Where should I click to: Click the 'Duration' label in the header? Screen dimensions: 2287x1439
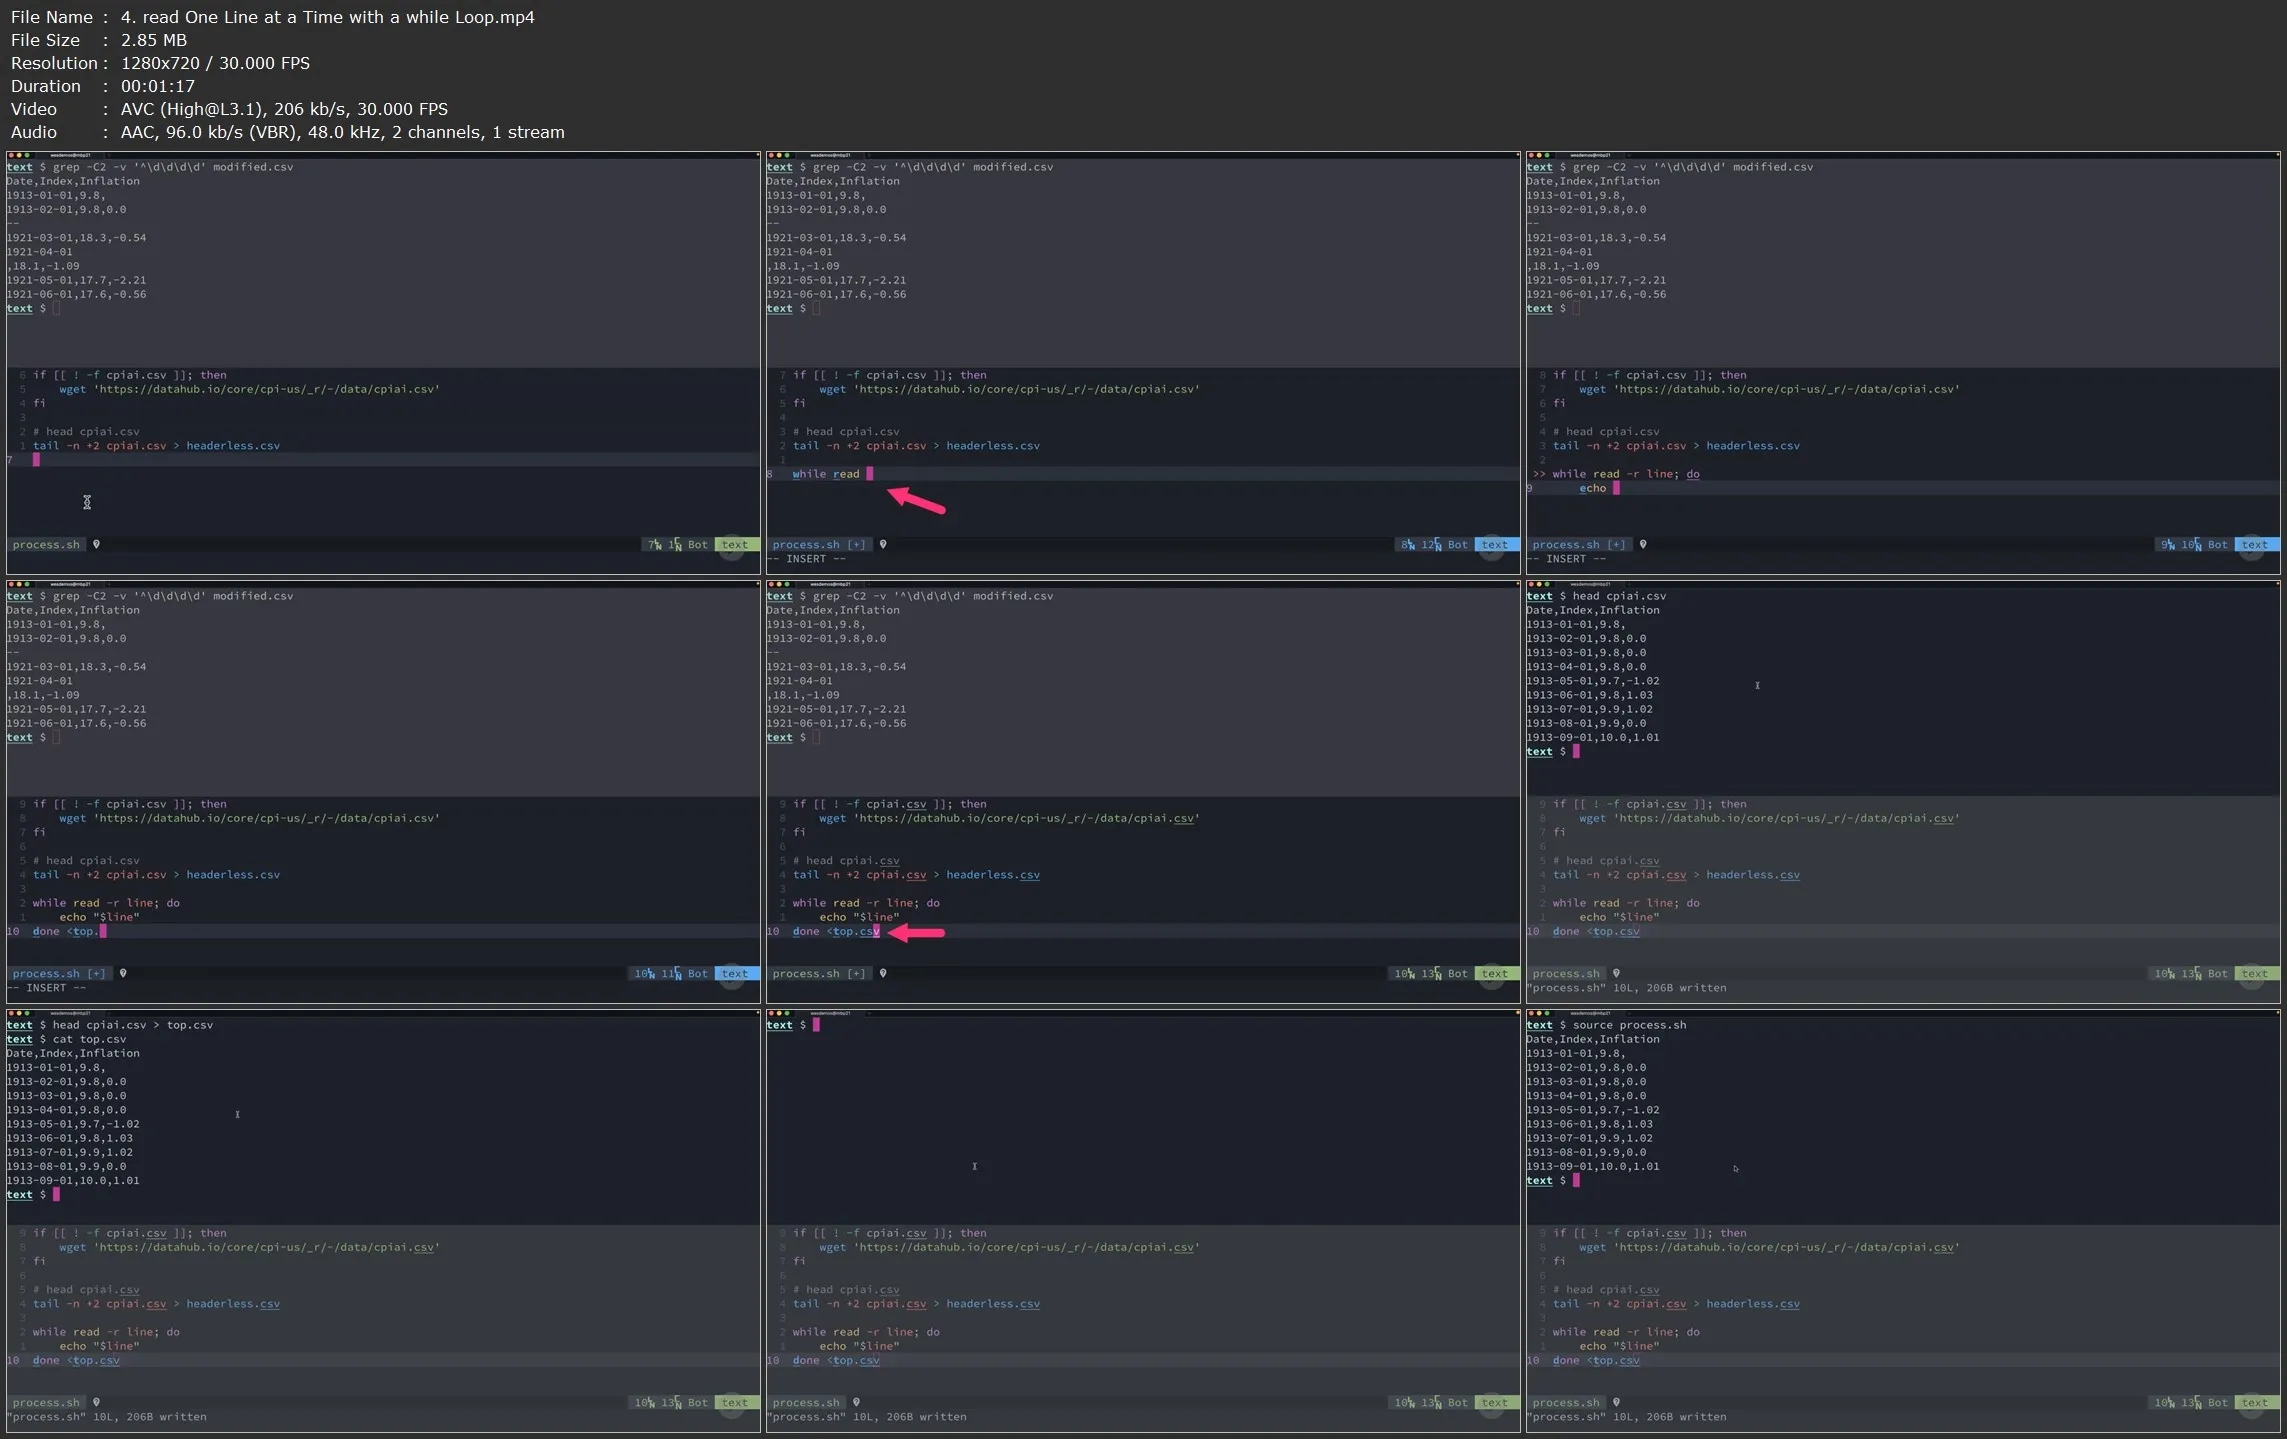tap(46, 86)
